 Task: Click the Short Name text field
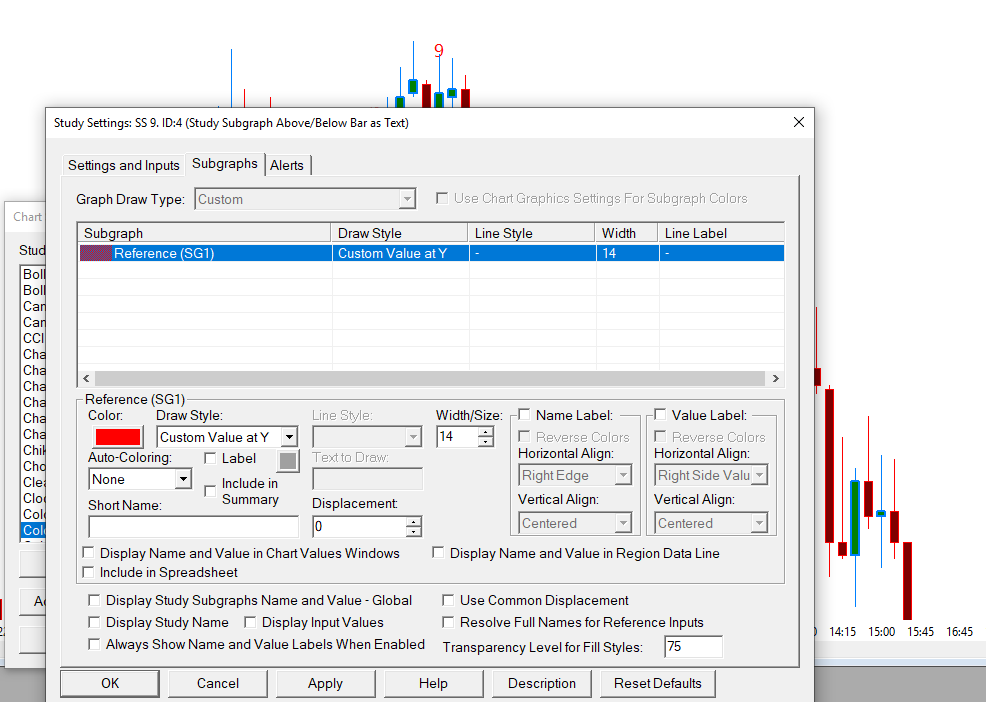pyautogui.click(x=193, y=527)
